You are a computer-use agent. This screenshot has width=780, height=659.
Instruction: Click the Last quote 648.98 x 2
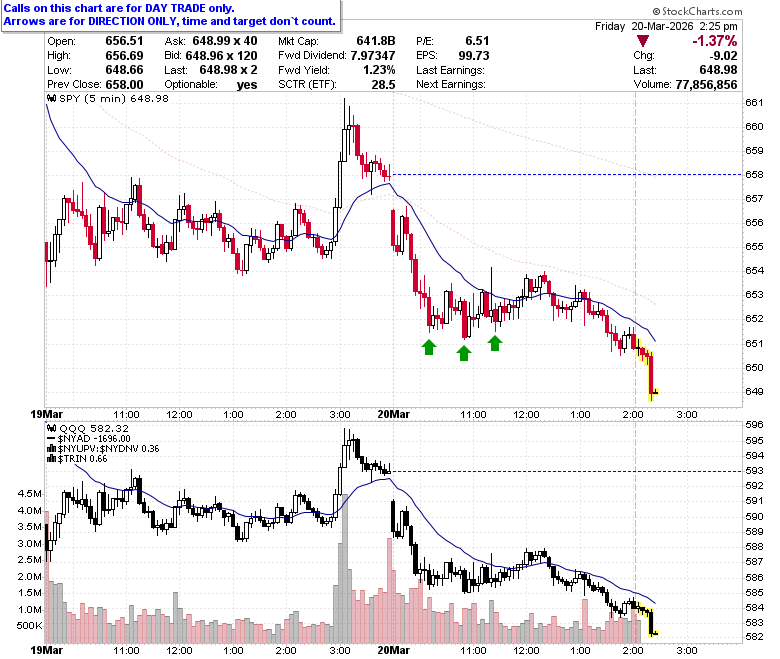(228, 70)
